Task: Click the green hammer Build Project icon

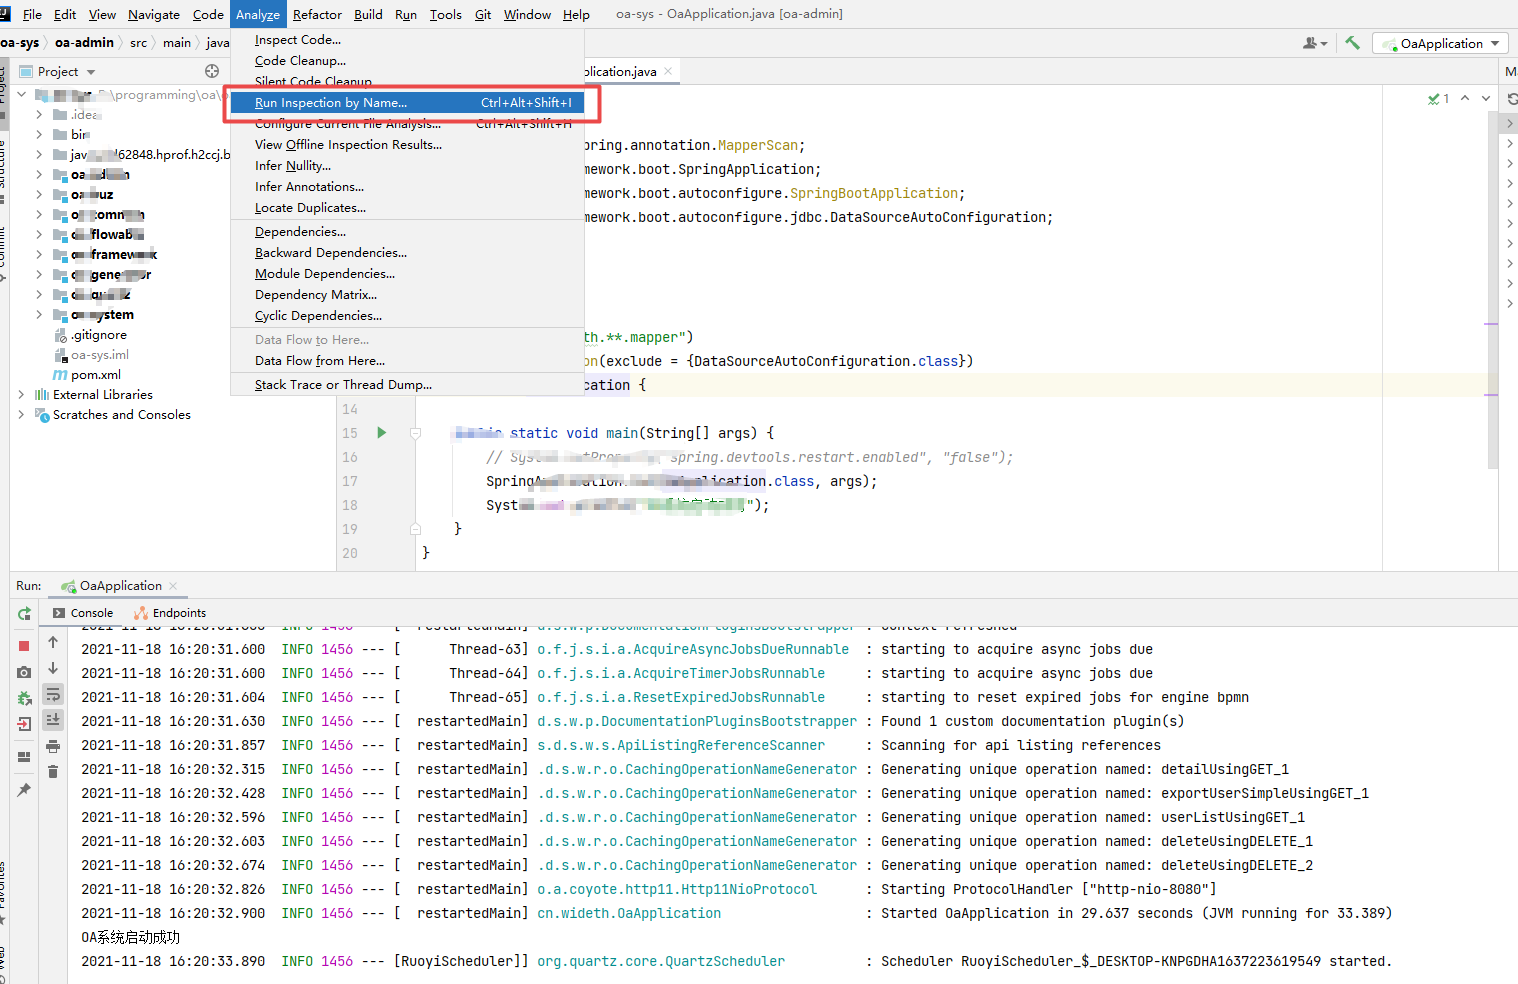Action: point(1352,43)
